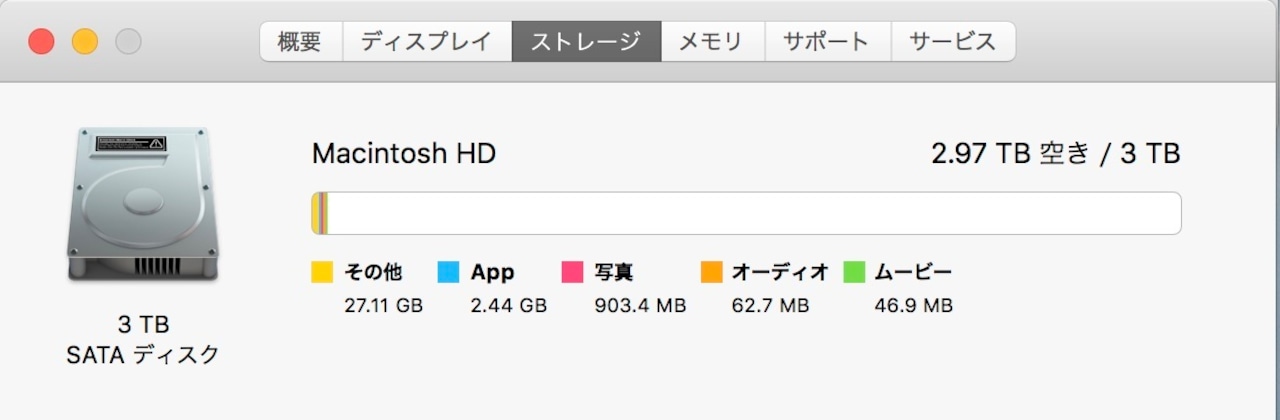This screenshot has height=420, width=1280.
Task: Click the blue App color swatch
Action: [448, 272]
